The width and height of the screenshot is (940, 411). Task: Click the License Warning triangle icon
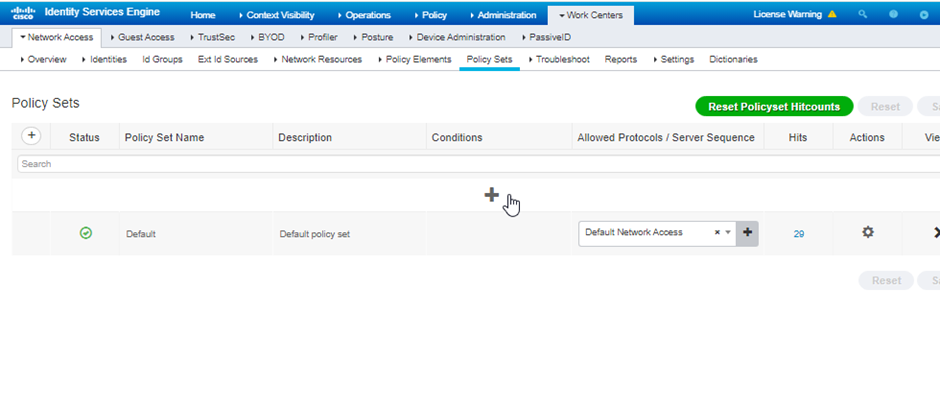(x=831, y=14)
